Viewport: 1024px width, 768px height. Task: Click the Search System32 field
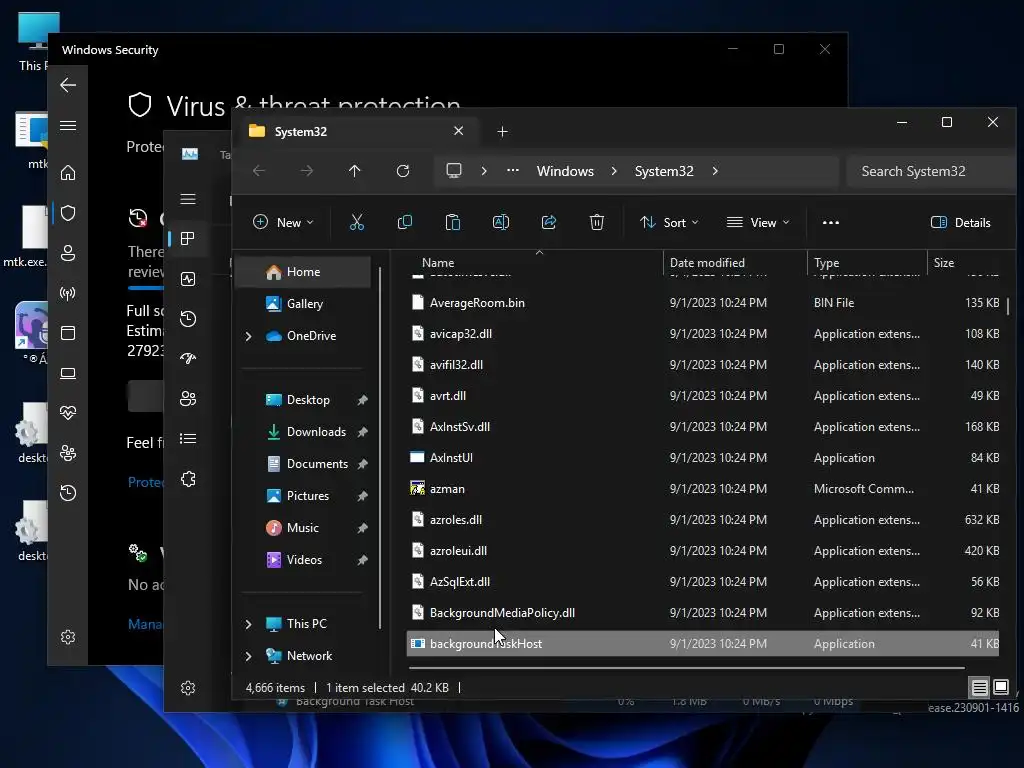pyautogui.click(x=931, y=171)
